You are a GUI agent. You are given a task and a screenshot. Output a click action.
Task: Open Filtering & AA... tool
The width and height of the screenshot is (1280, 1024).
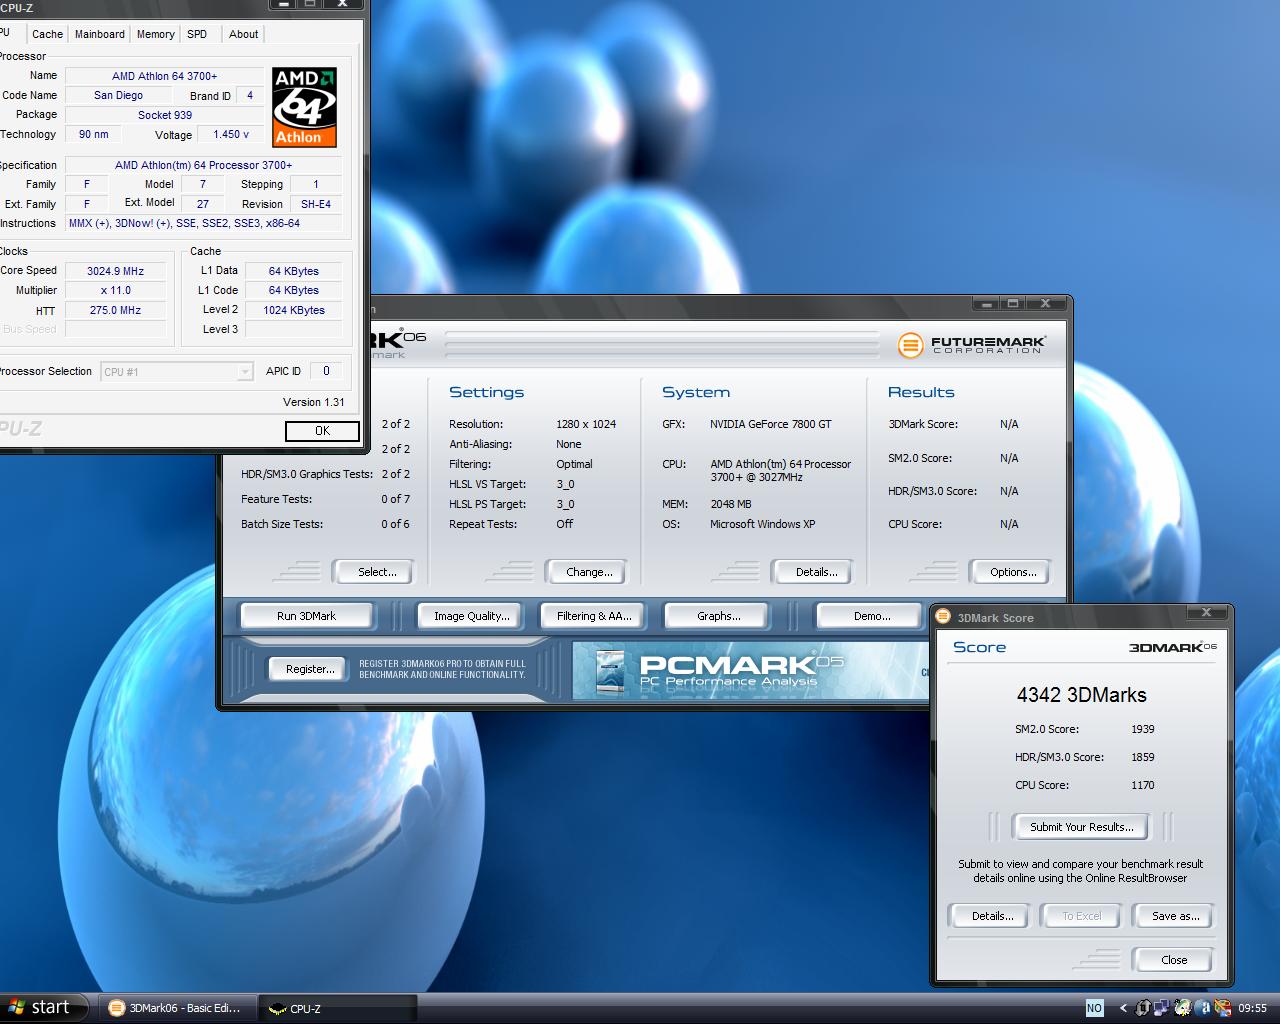tap(594, 616)
